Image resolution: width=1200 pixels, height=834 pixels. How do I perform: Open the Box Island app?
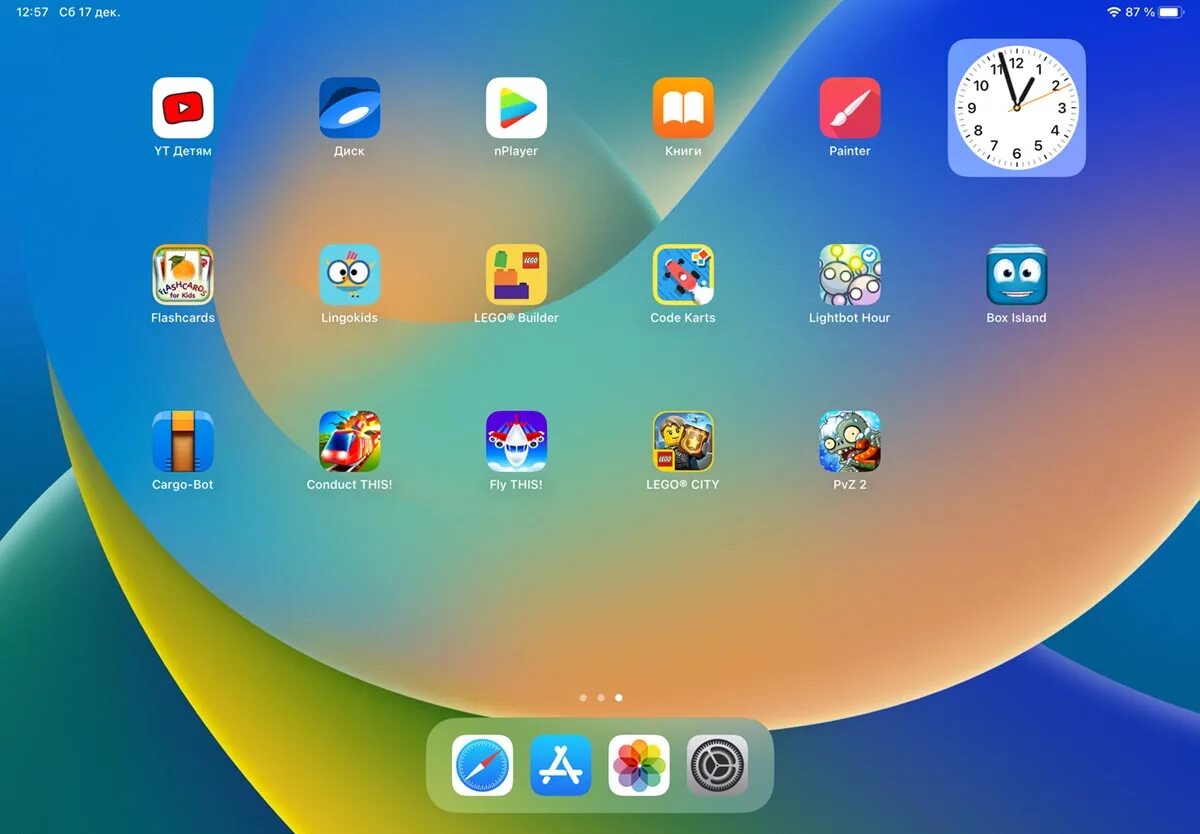tap(1016, 274)
